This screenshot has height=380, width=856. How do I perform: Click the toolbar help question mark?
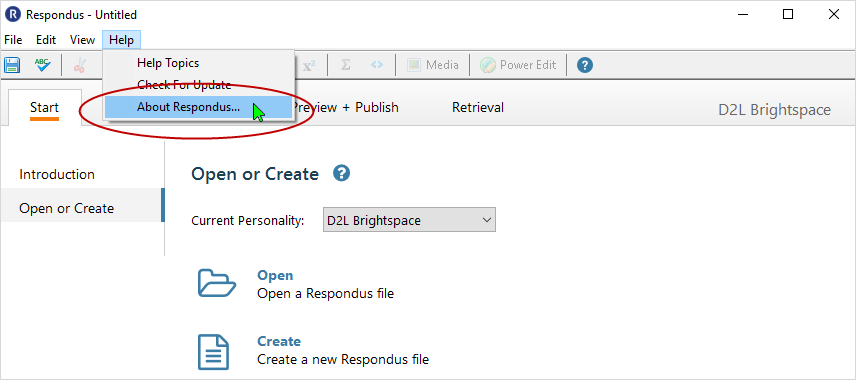585,65
